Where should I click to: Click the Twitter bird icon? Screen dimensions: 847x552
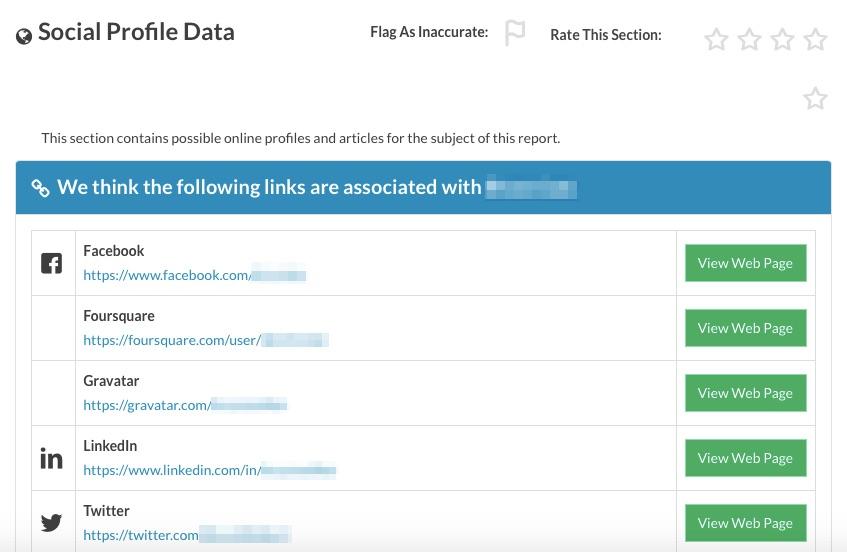click(x=51, y=523)
